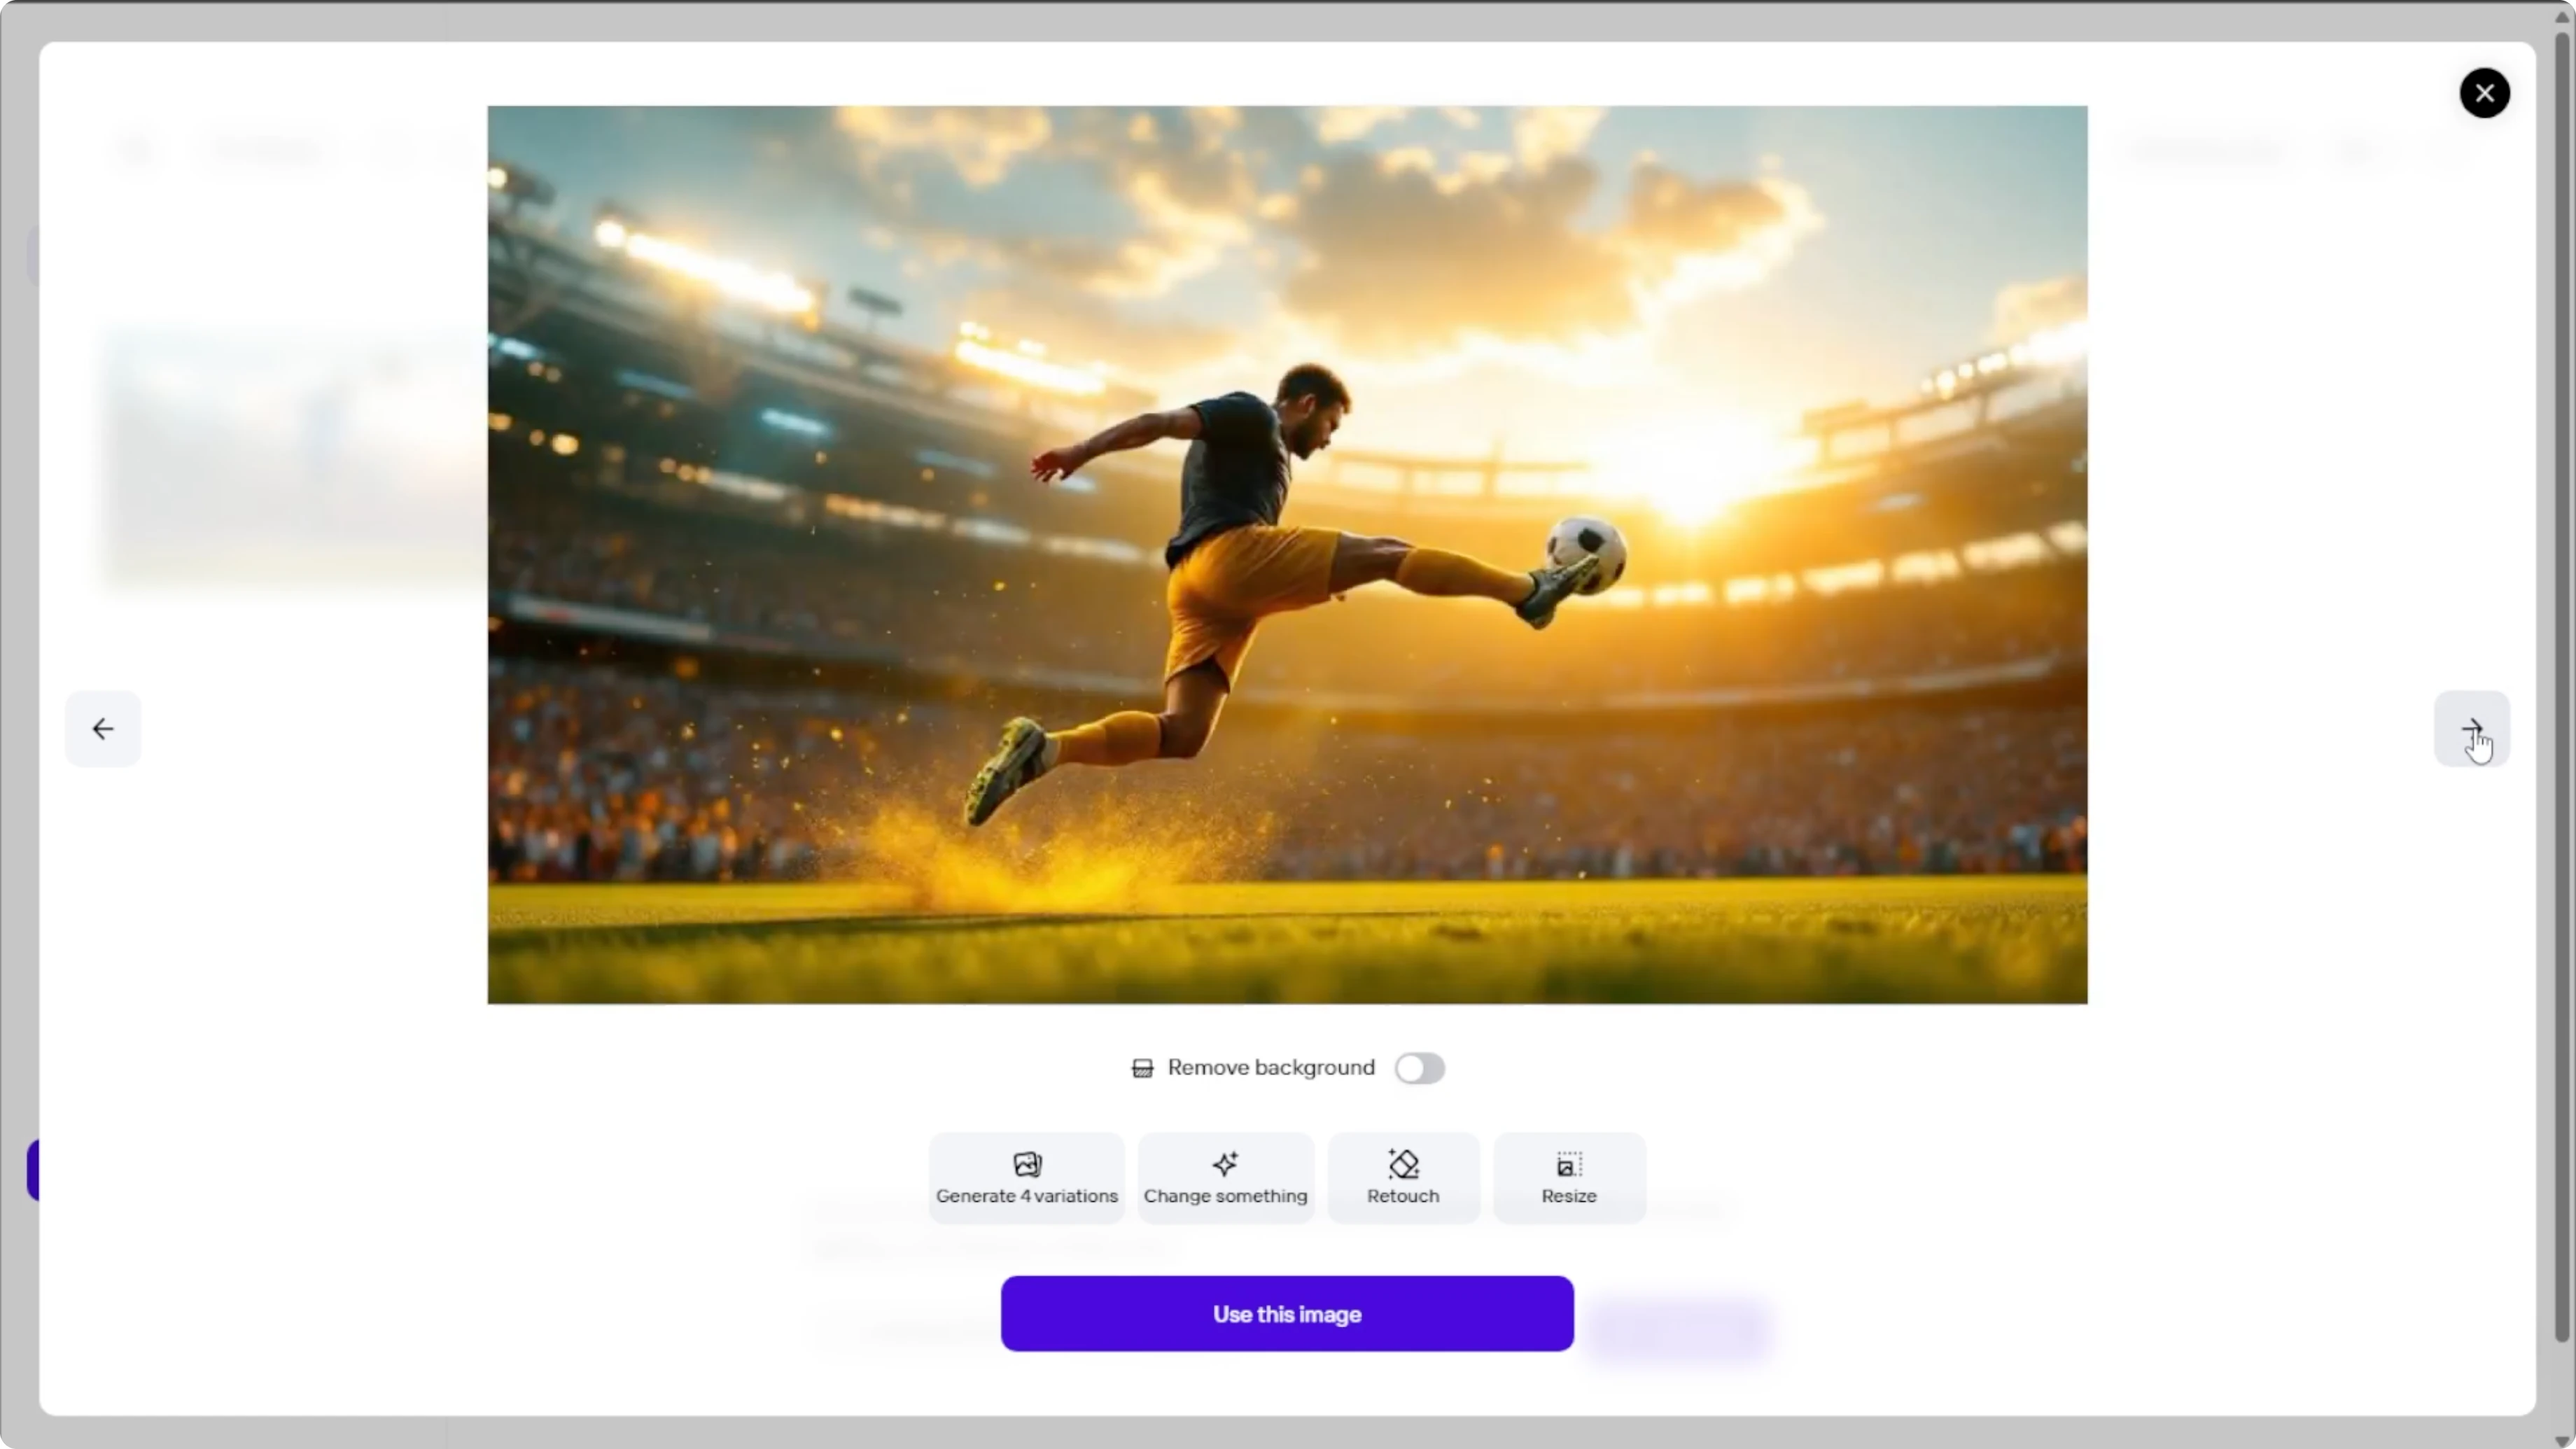Click the "Remove background" label text
Viewport: 2576px width, 1449px height.
tap(1271, 1067)
